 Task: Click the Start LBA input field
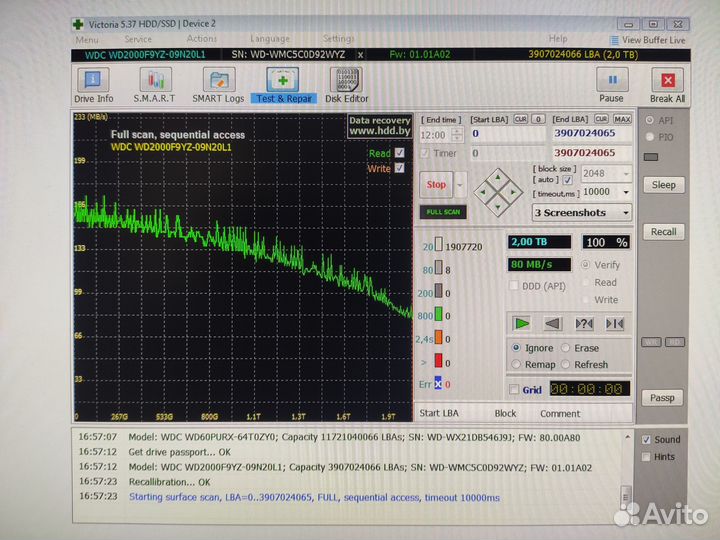(508, 134)
